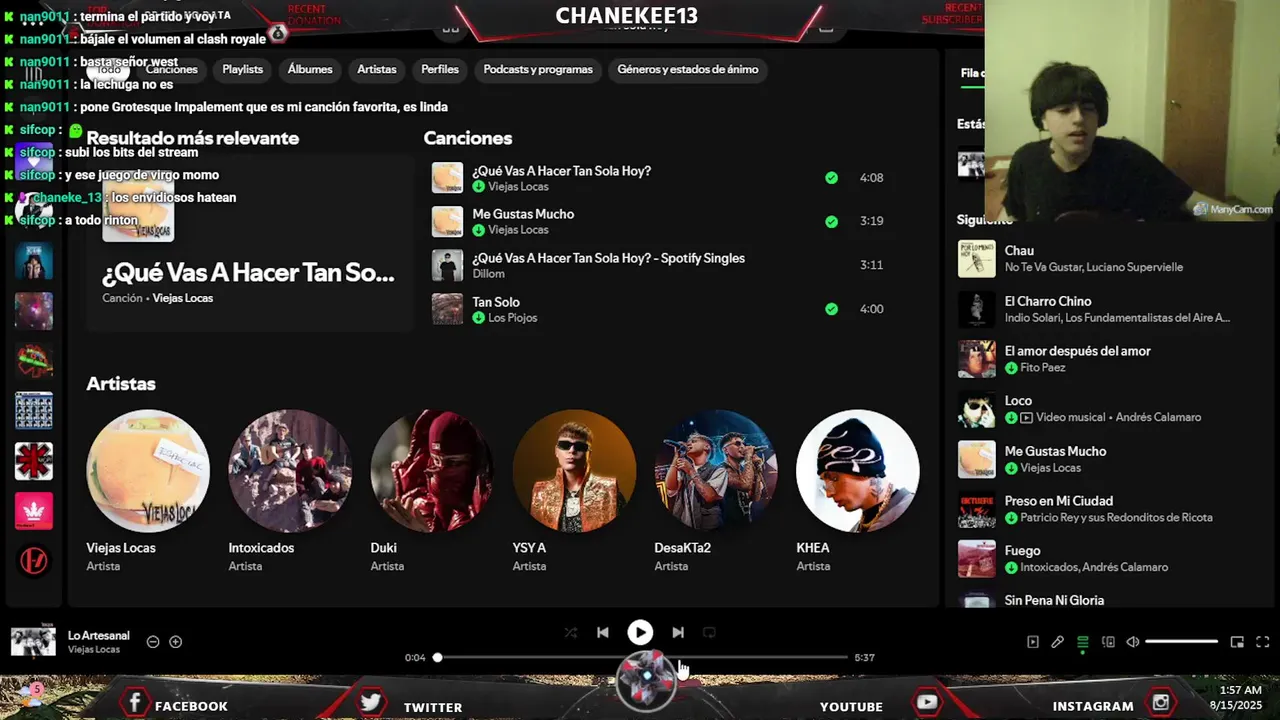Toggle saved check for Me Gustas Mucho 3:19
1280x720 pixels.
pos(831,222)
